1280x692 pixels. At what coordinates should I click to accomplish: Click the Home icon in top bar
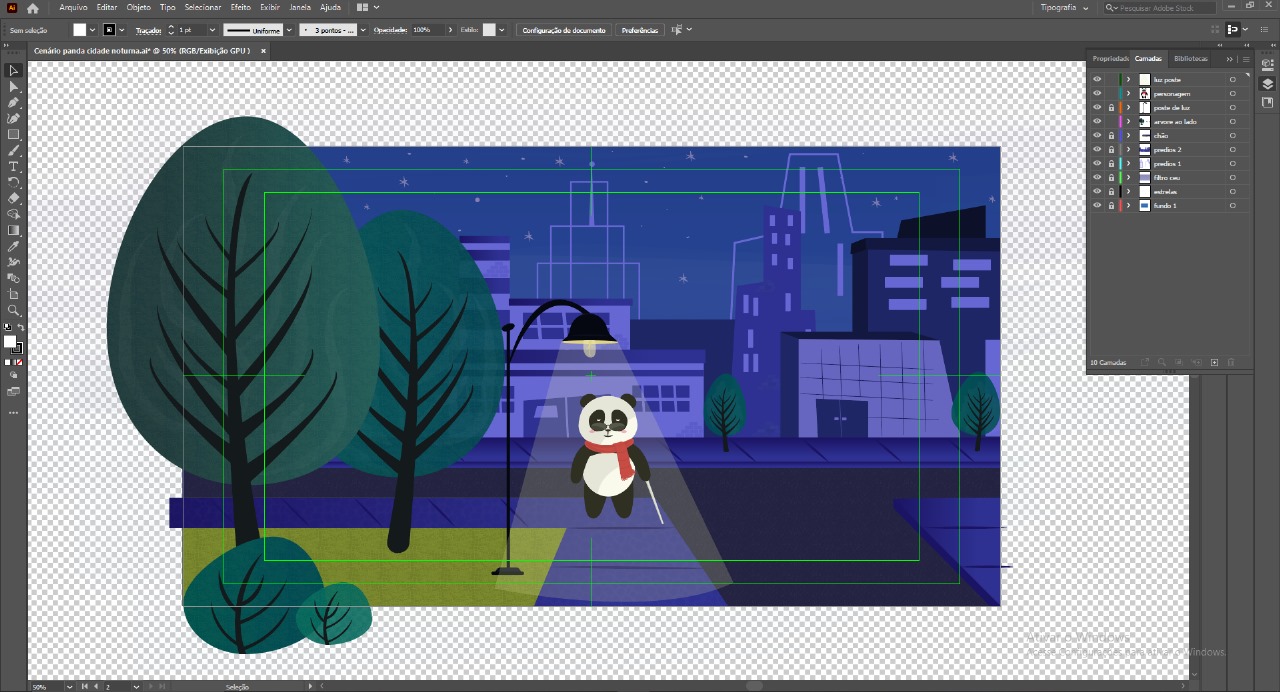point(33,8)
